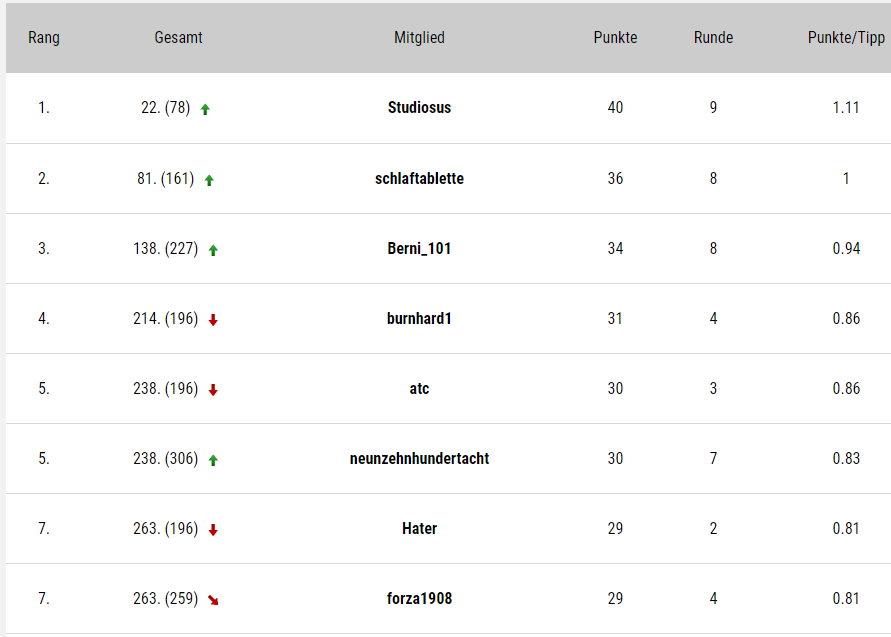Sort table by the Rang column header
The image size is (891, 637).
[44, 38]
